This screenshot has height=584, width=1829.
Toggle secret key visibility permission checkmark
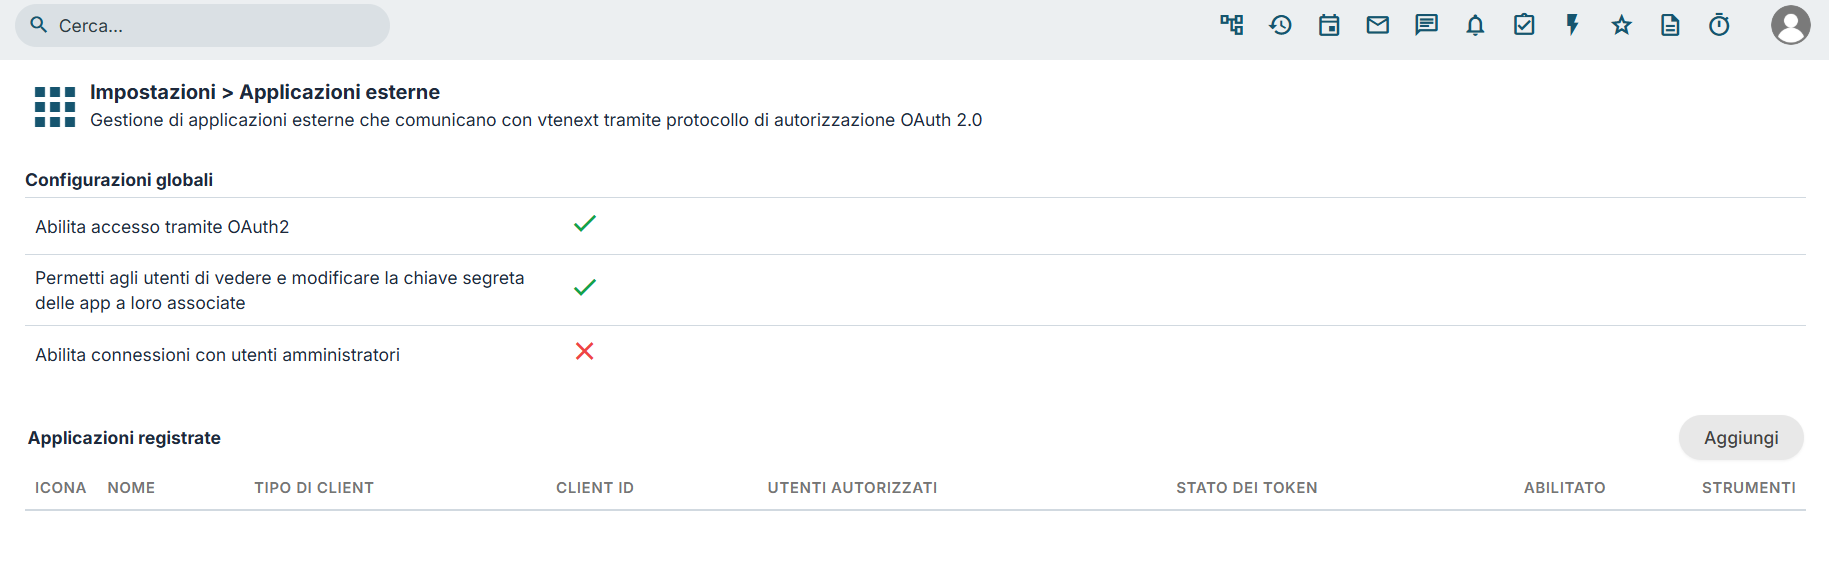click(x=585, y=288)
